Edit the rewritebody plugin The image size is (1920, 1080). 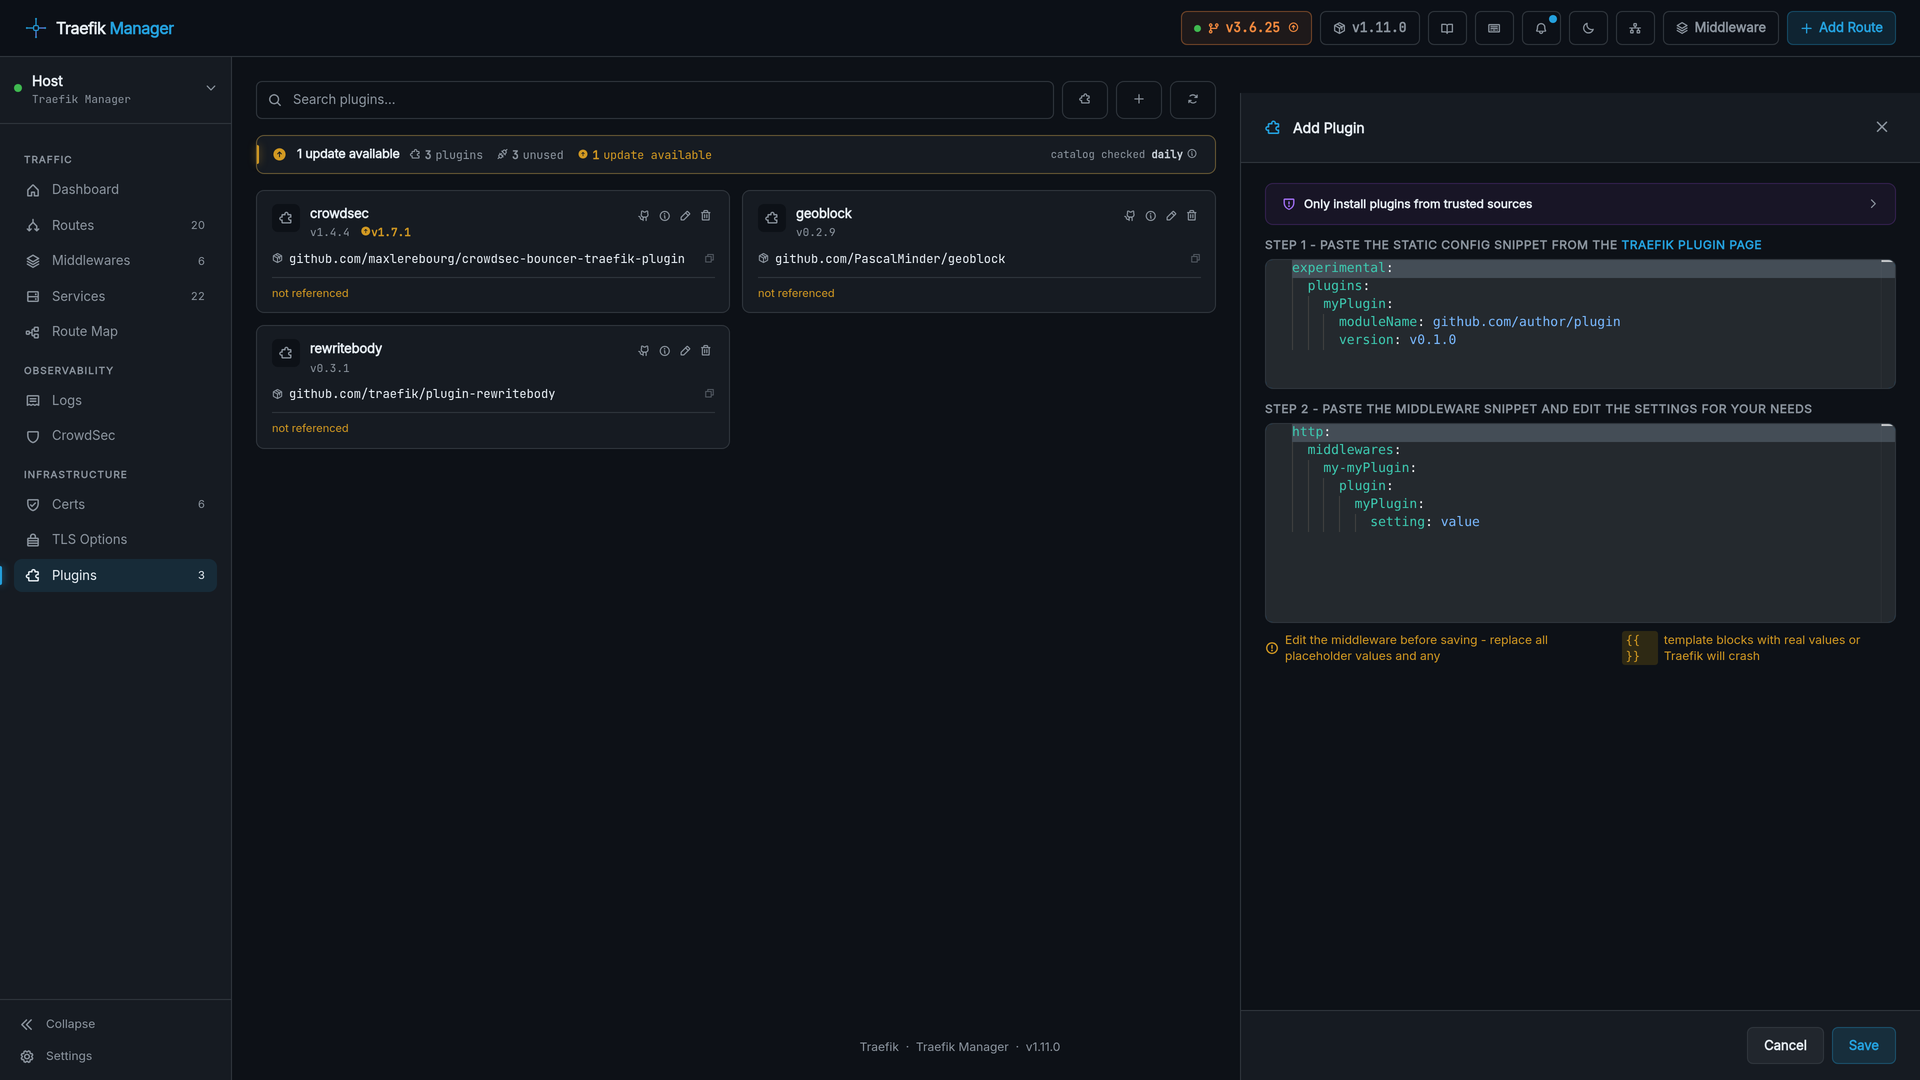tap(685, 351)
